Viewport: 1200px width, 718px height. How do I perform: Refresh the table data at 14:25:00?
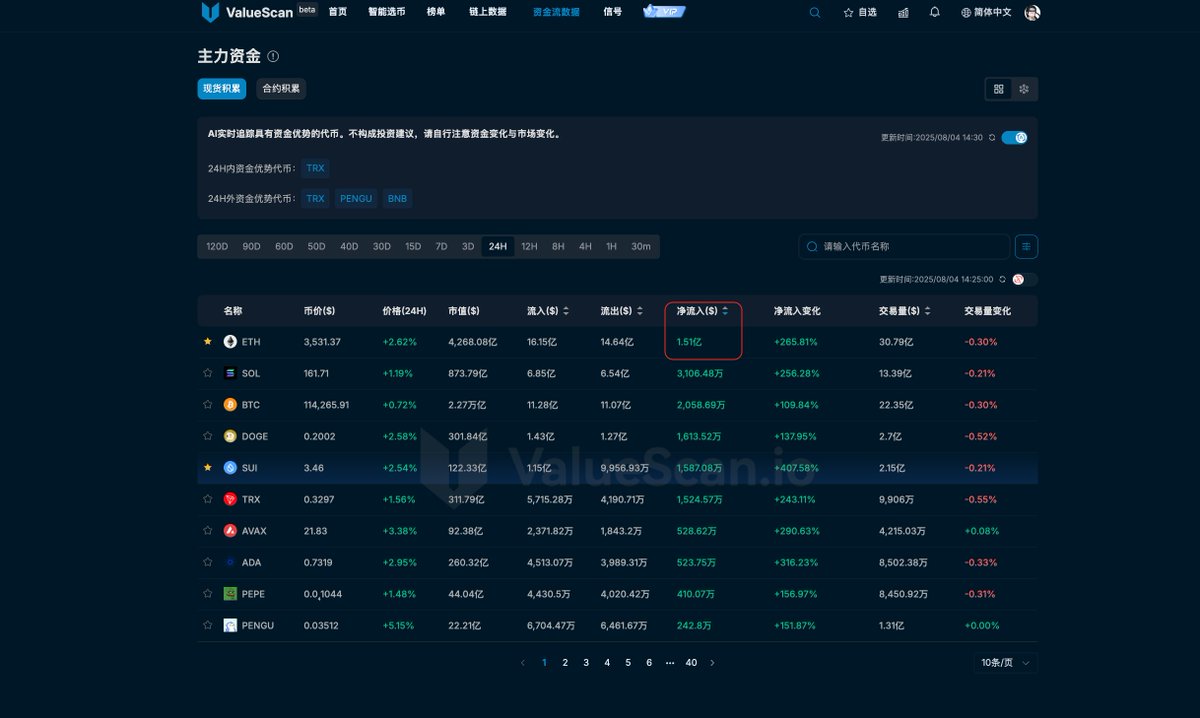click(x=1001, y=280)
